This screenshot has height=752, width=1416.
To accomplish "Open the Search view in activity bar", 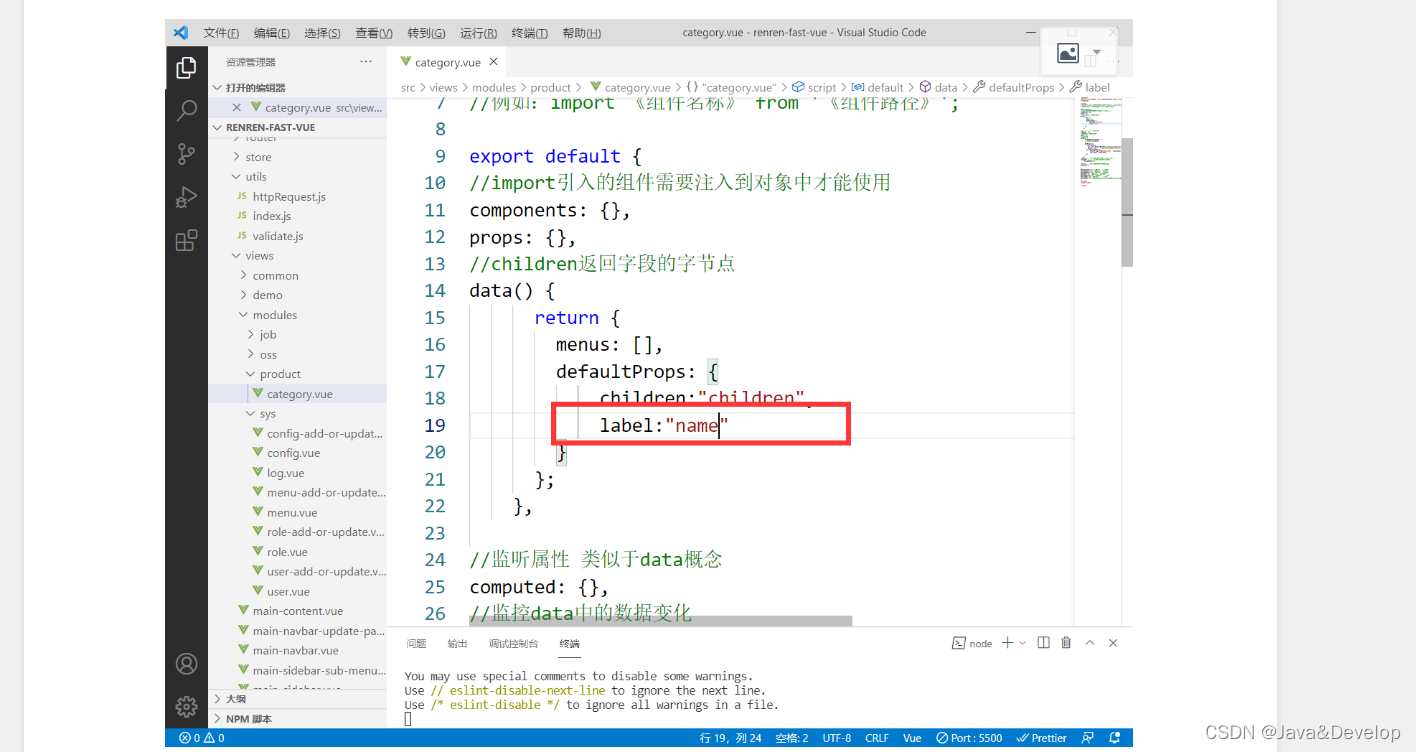I will click(186, 111).
